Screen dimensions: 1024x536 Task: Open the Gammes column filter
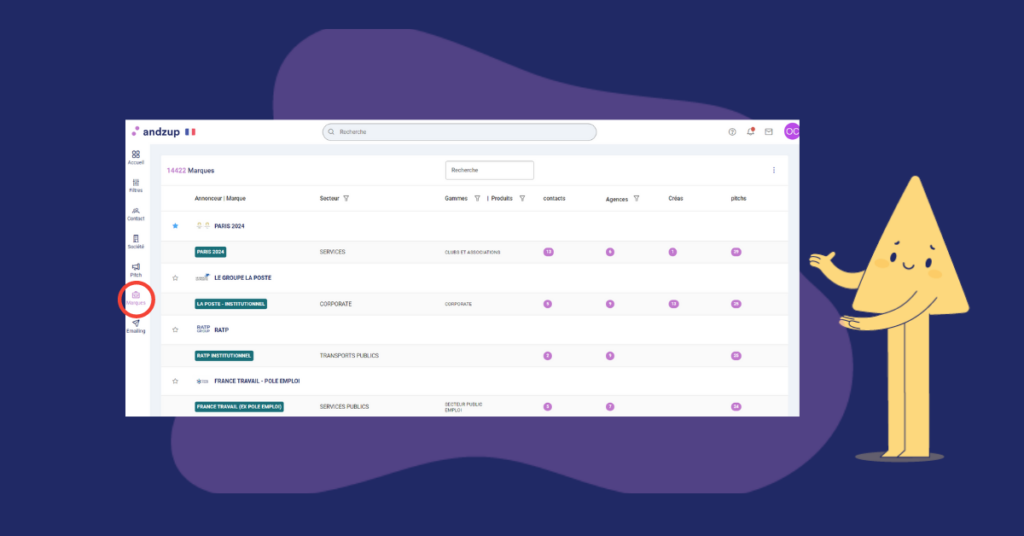point(477,198)
